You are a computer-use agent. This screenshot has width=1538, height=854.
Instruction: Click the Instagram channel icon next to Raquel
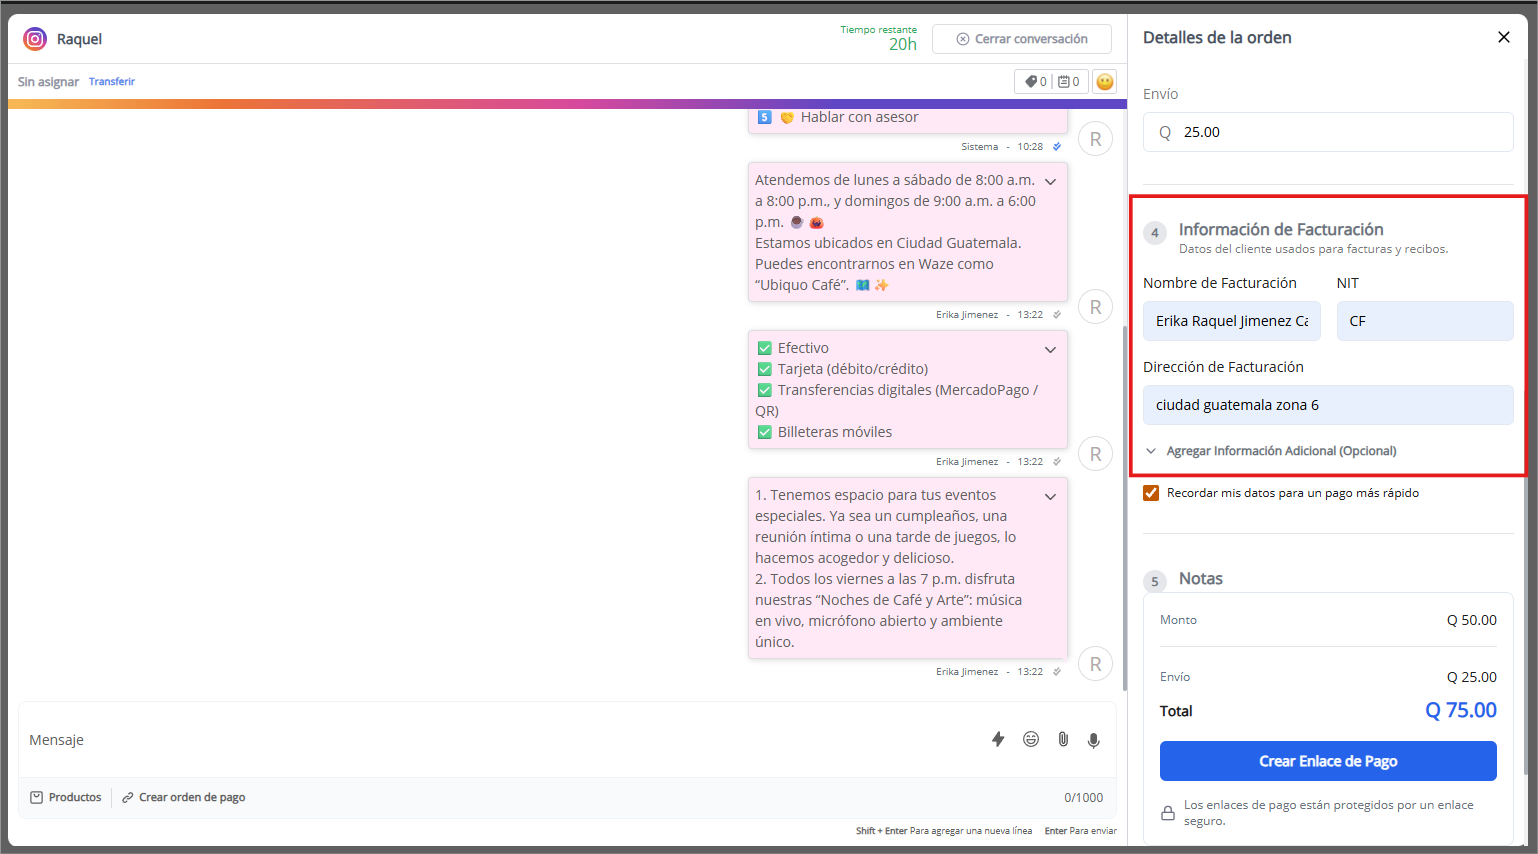tap(35, 39)
